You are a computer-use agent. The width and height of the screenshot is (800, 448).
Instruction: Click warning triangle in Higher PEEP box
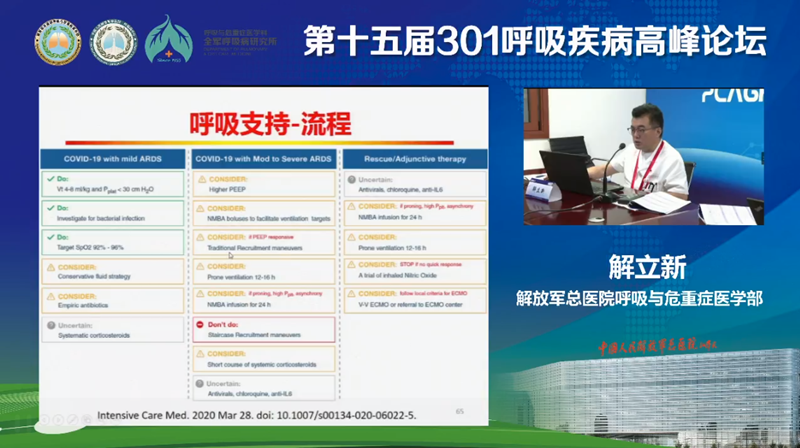tap(202, 179)
